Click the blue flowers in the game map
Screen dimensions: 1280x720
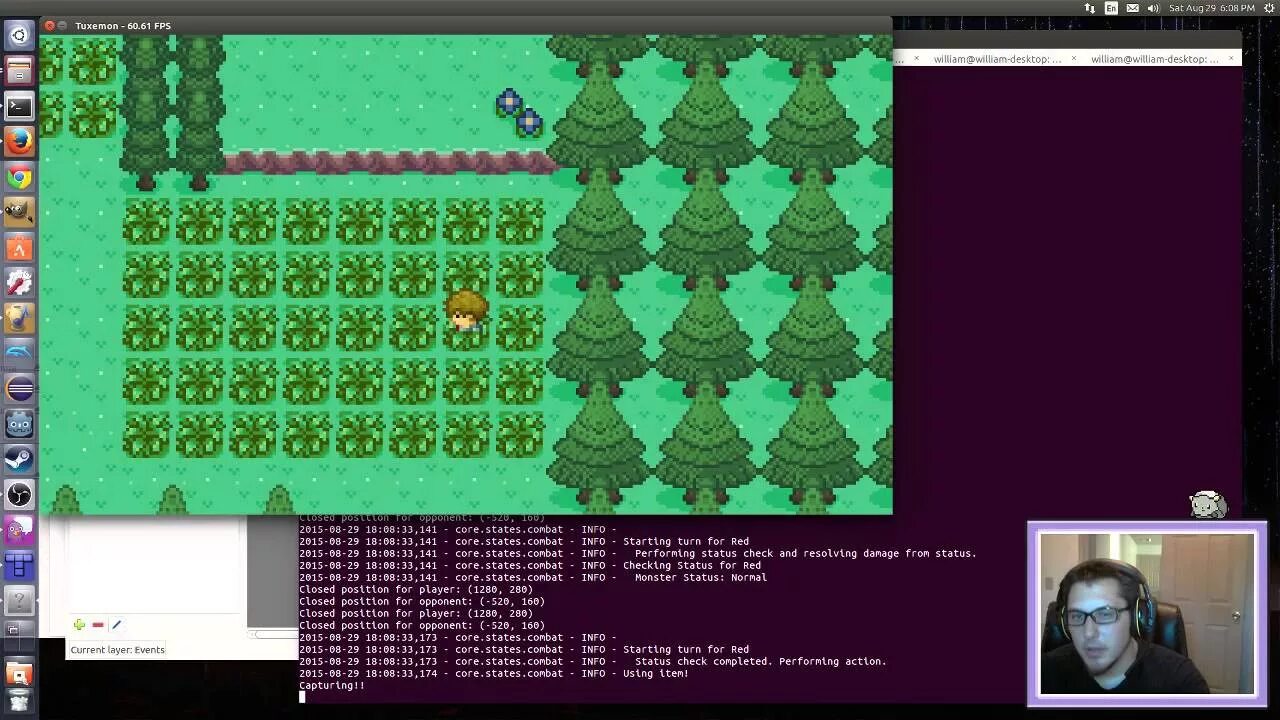click(x=519, y=113)
